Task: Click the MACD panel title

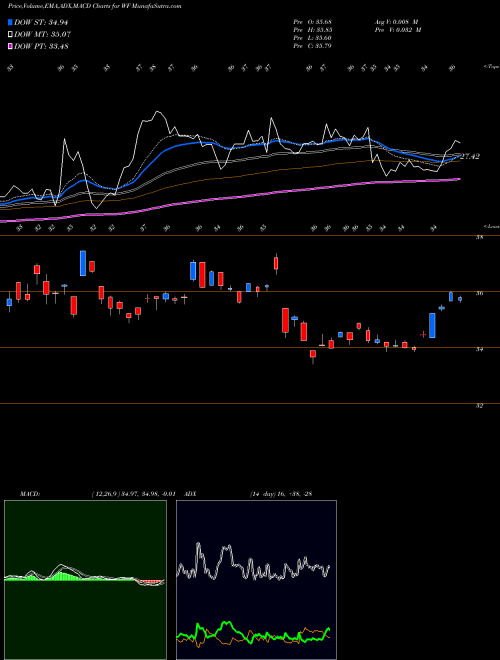Action: click(30, 494)
